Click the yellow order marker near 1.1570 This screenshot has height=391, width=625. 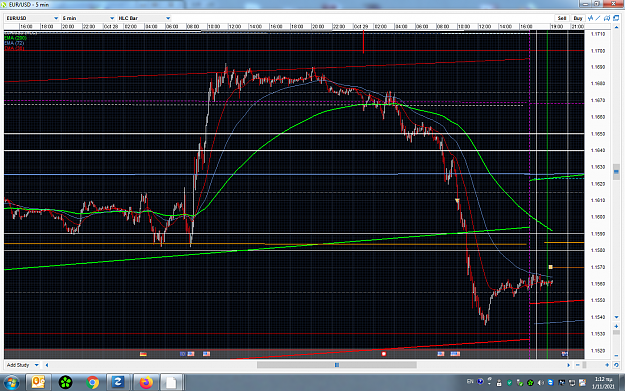[x=550, y=267]
